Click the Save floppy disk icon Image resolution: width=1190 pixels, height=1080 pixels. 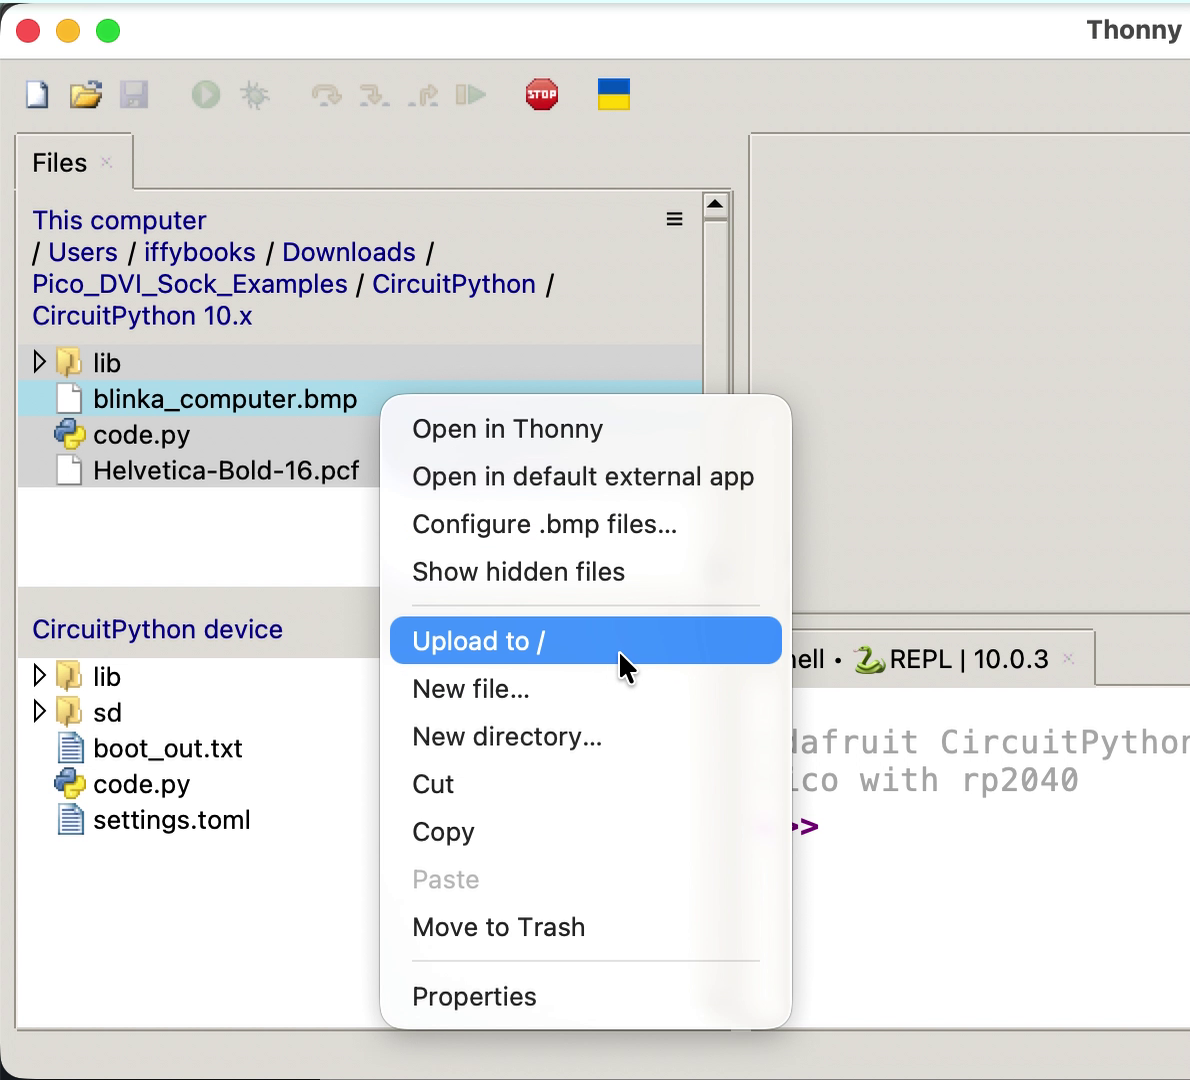coord(134,95)
